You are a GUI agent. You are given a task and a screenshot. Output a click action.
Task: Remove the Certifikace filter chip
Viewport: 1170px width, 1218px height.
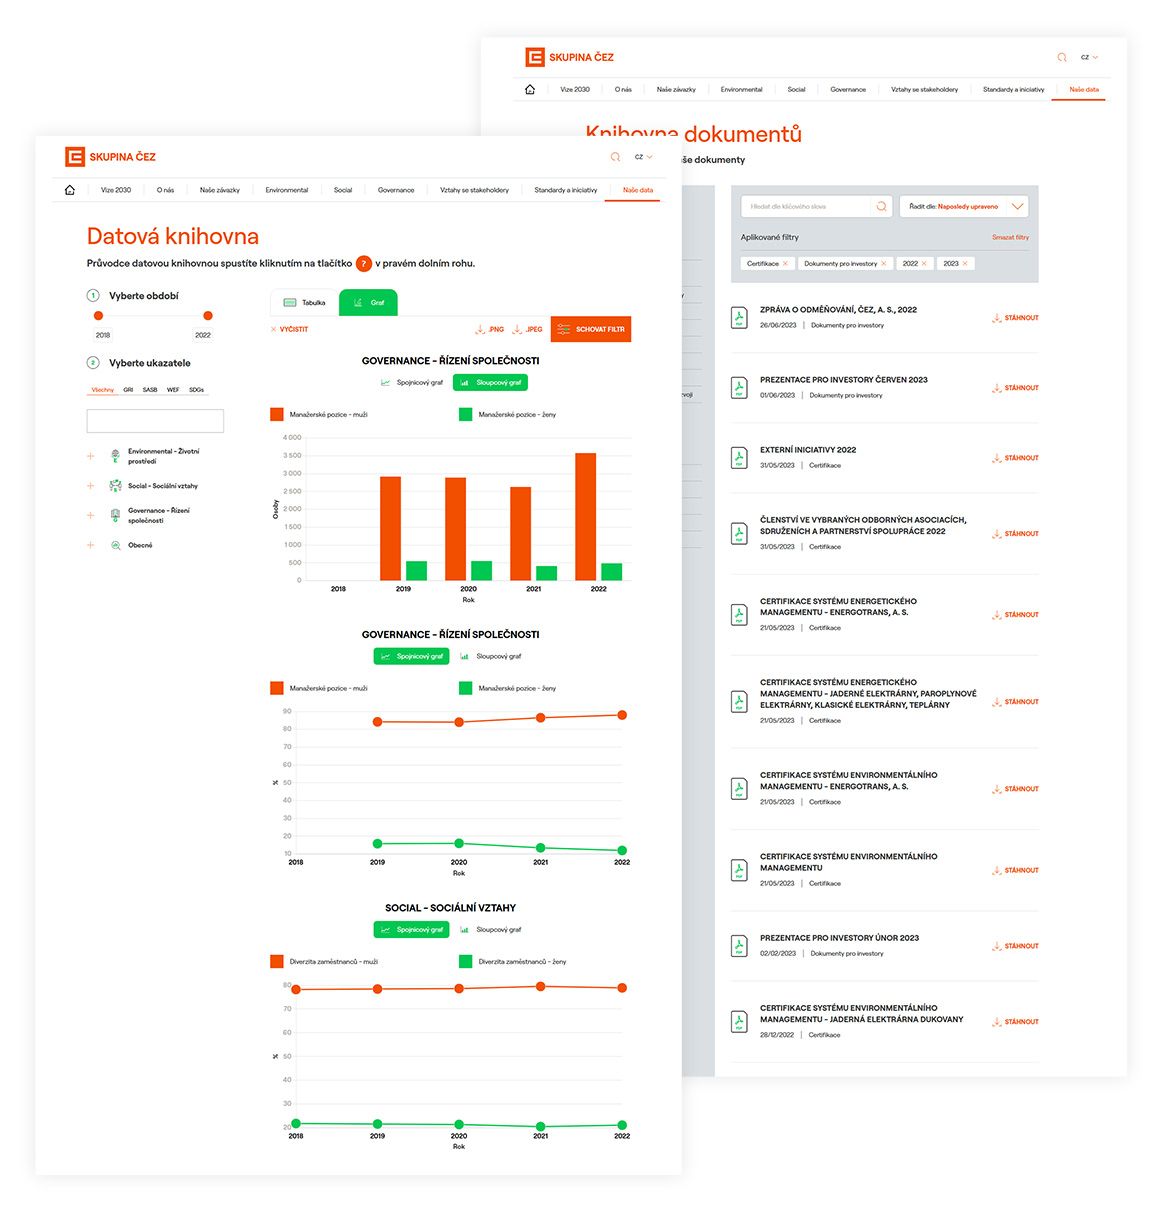click(785, 264)
